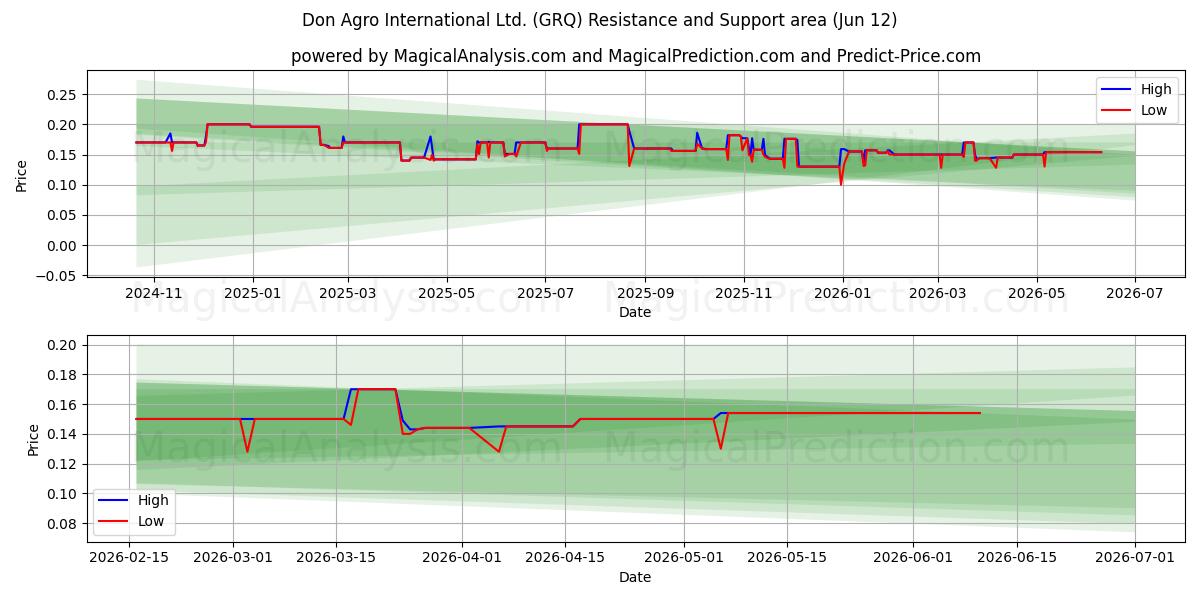
Task: Click the '2025-03' date tick on top chart
Action: coord(347,292)
